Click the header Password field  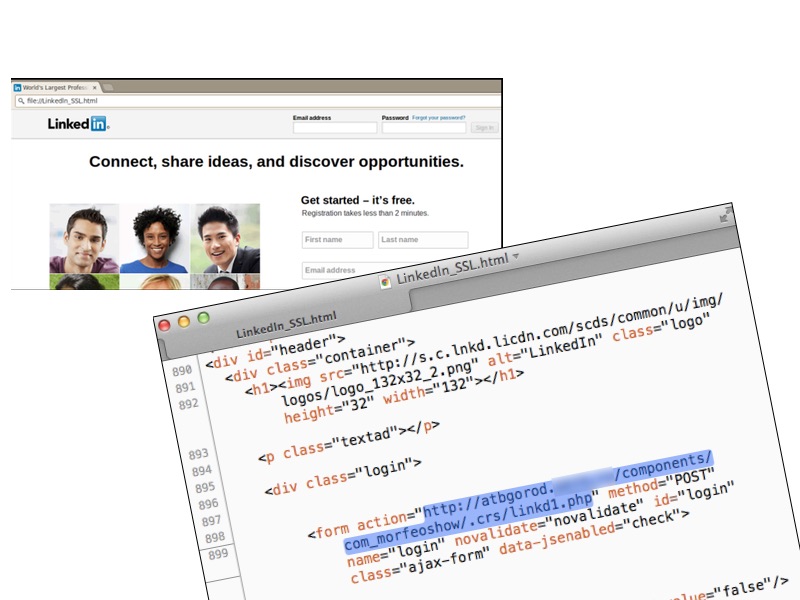click(423, 128)
